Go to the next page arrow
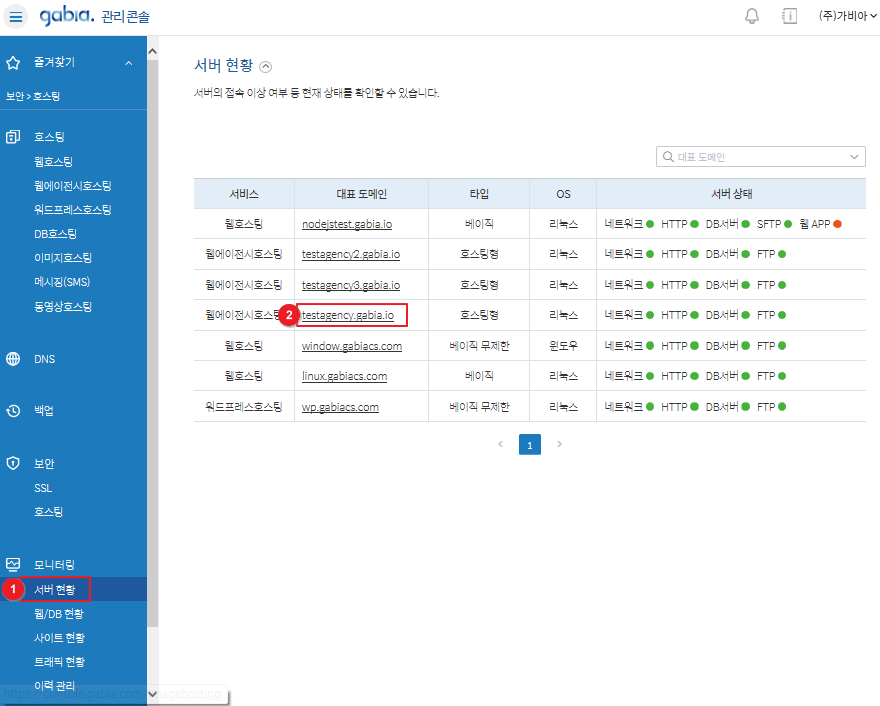The image size is (880, 706). pos(559,444)
